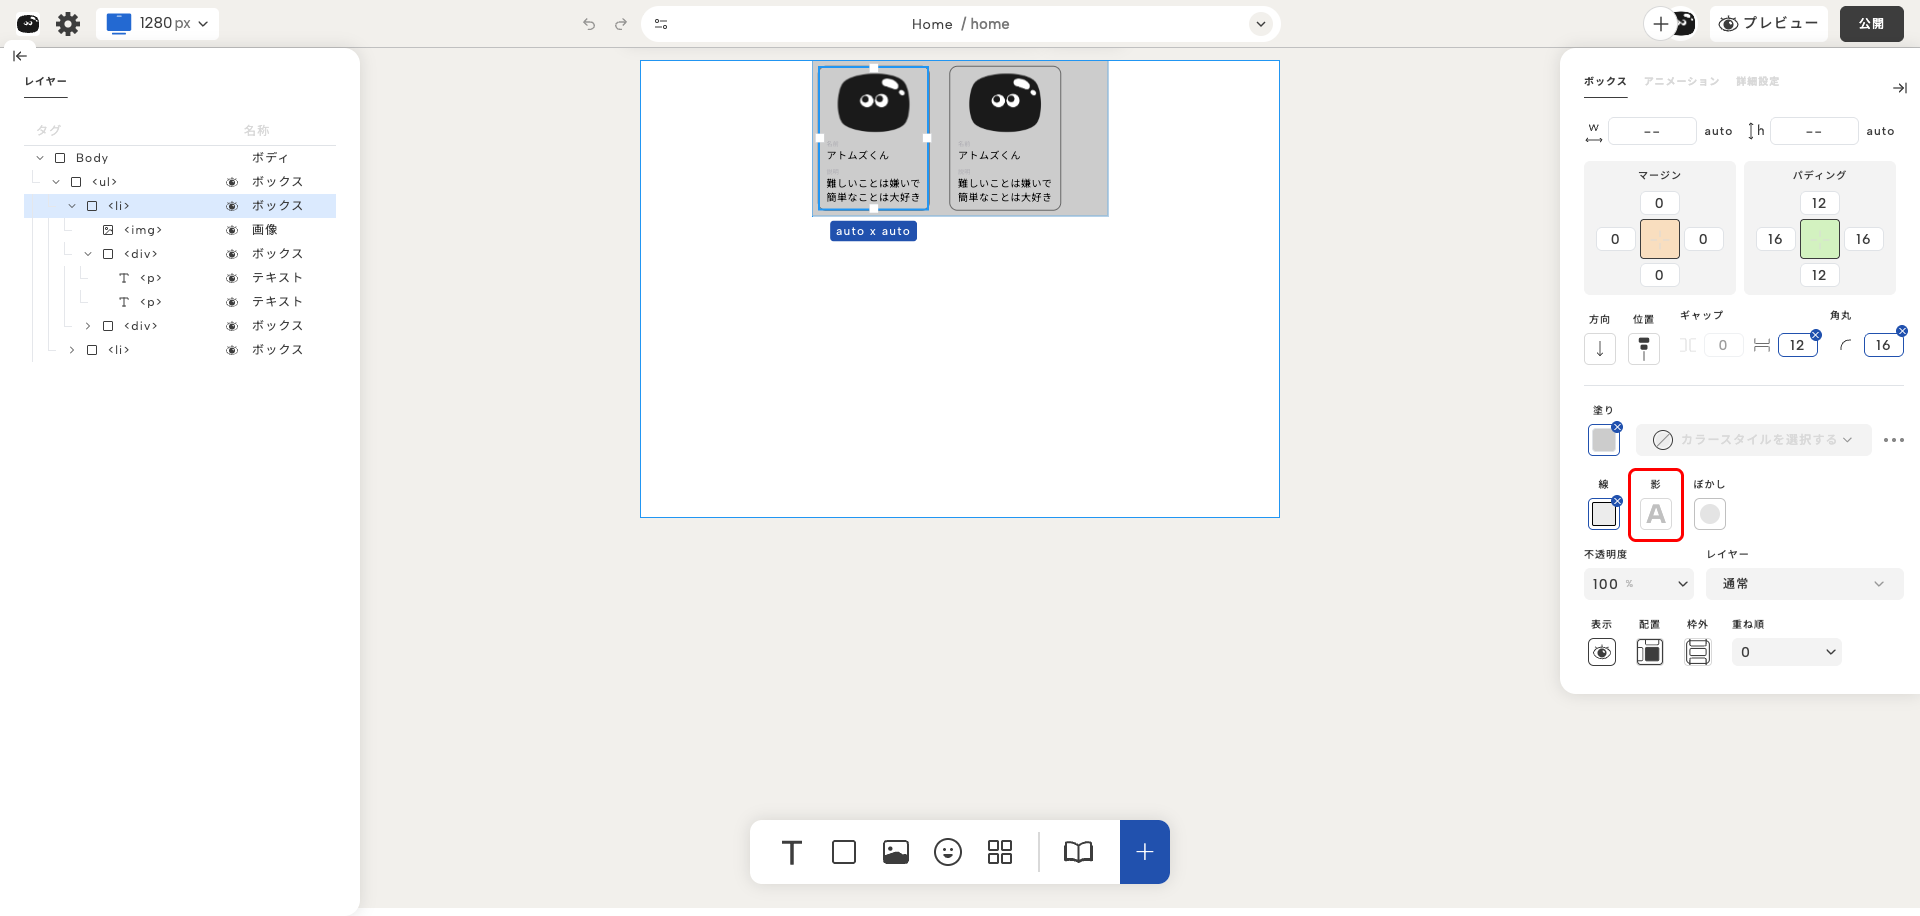Click the Image tool in bottom toolbar
Screen dimensions: 1920x916
point(896,852)
